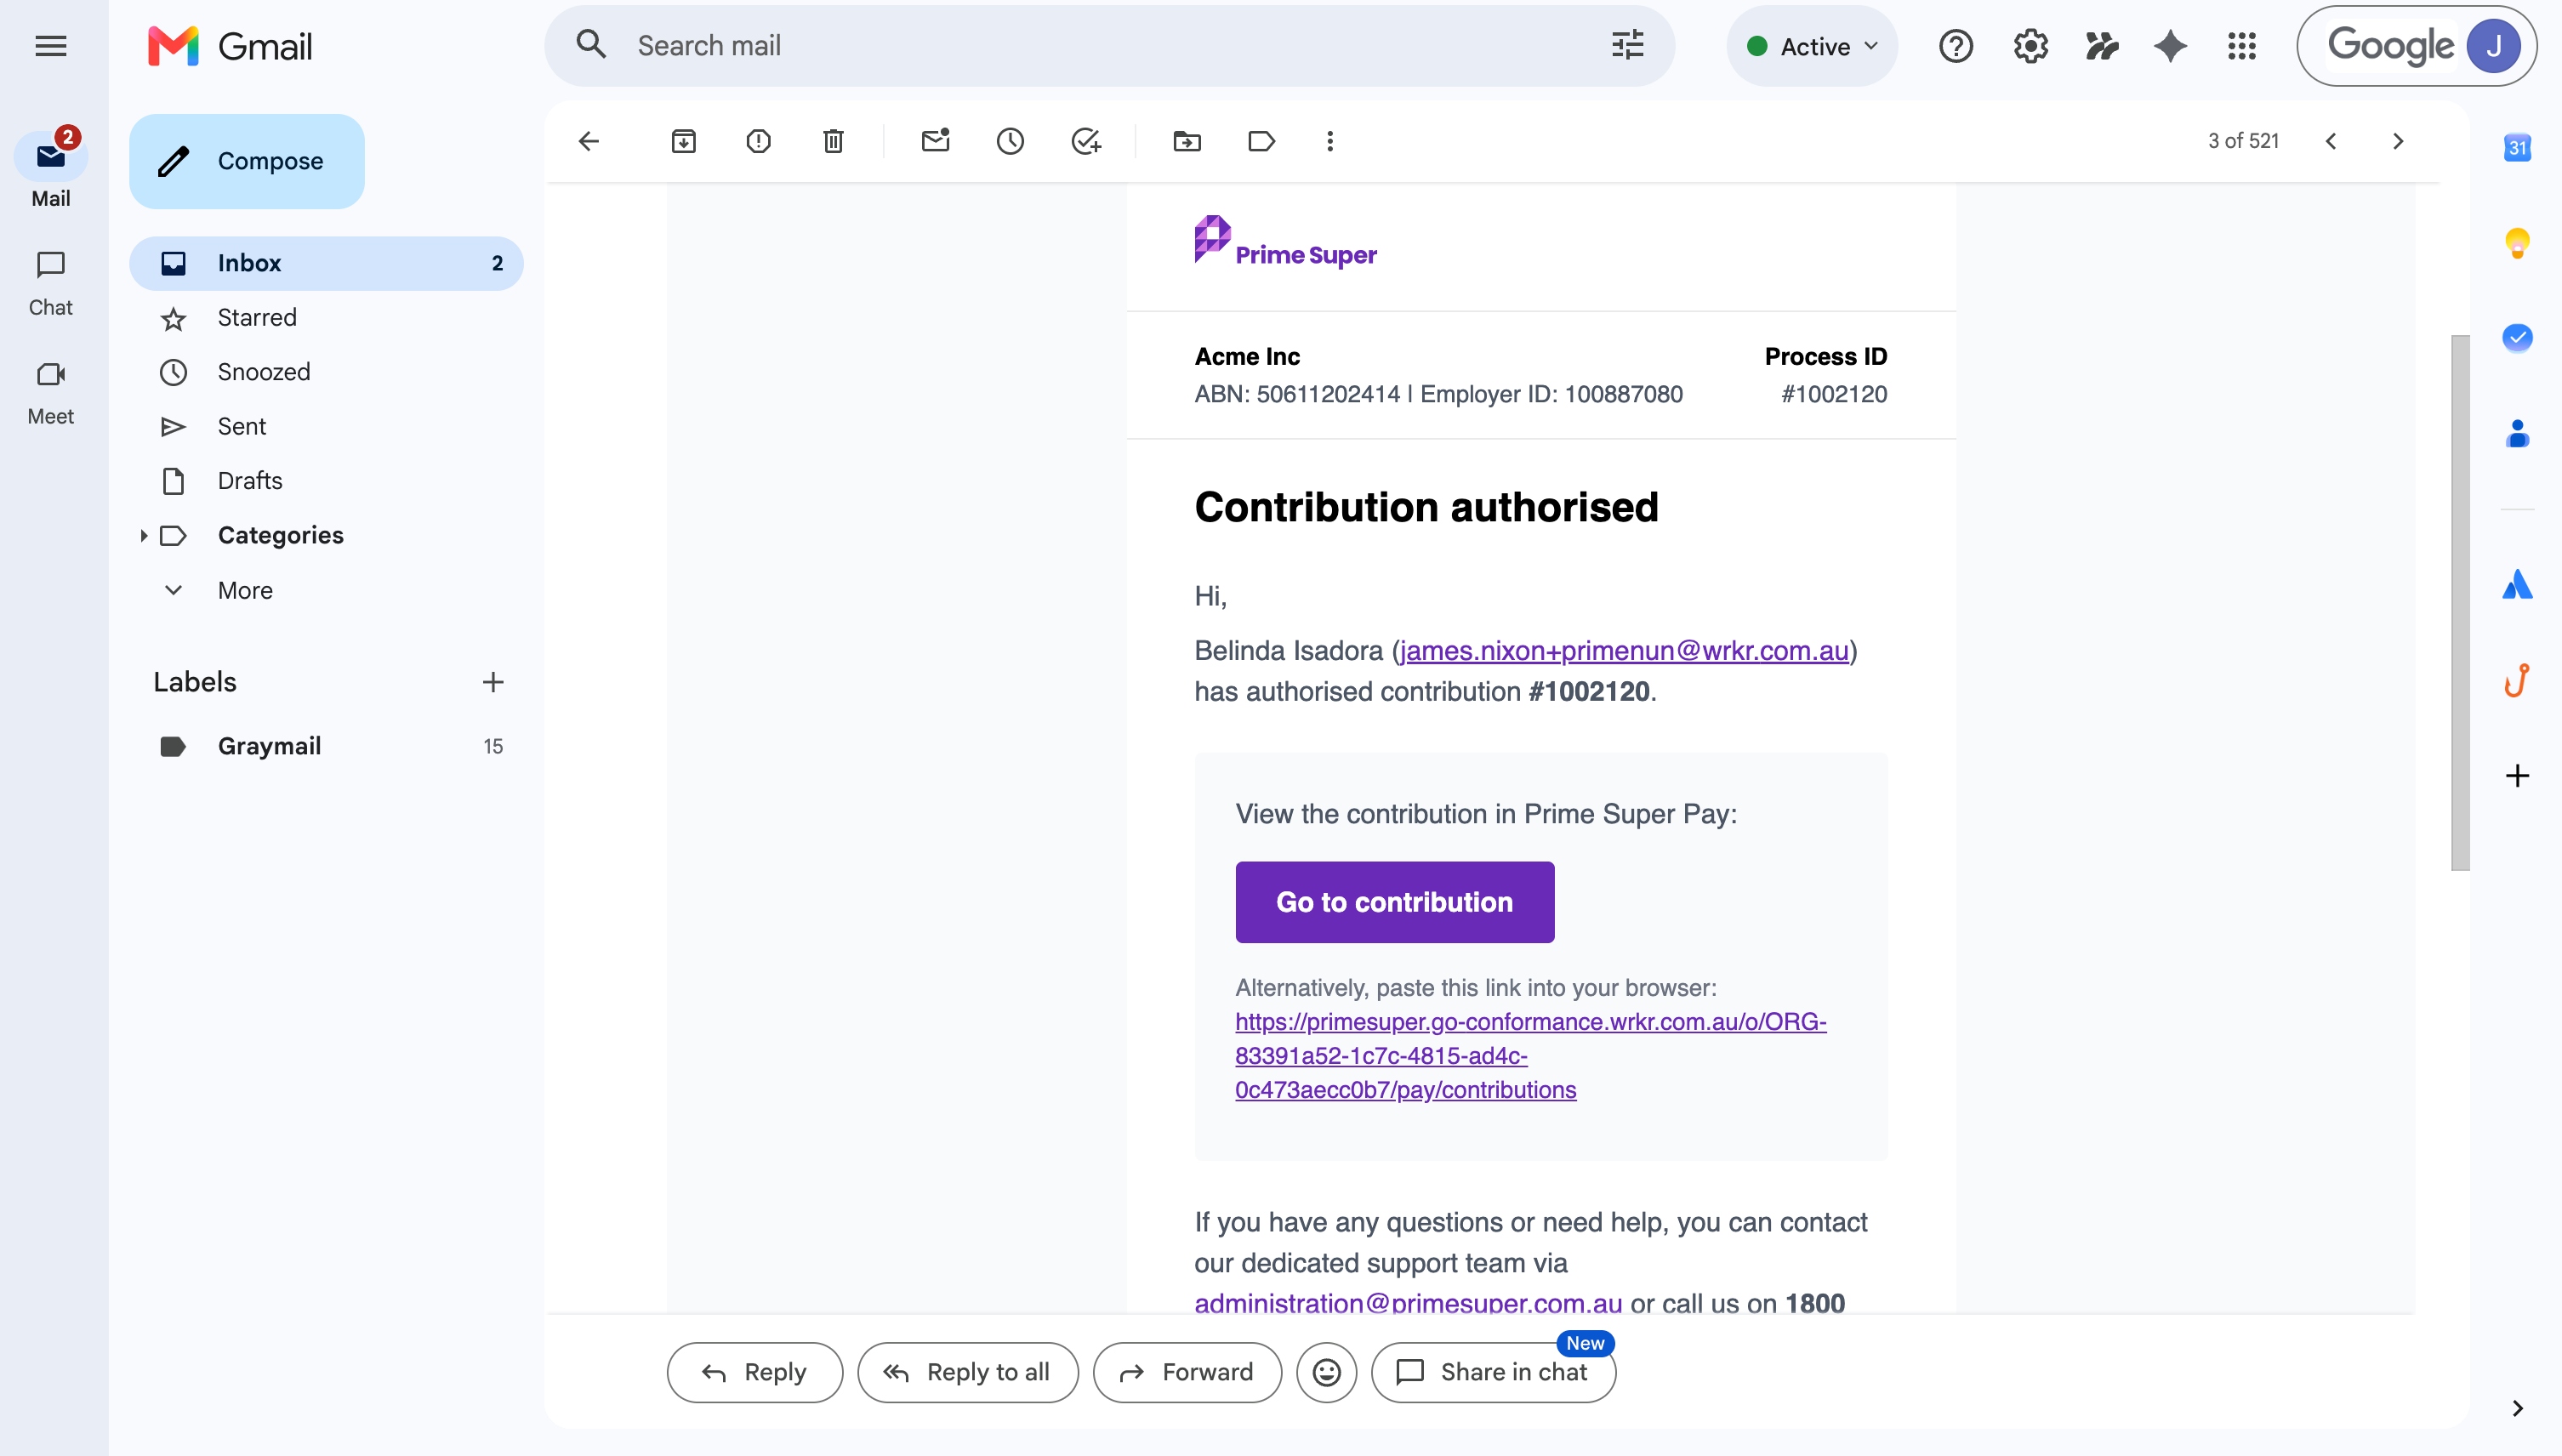Open Google Calendar in the side panel
Screen dimensions: 2562x1456
pyautogui.click(x=2517, y=148)
